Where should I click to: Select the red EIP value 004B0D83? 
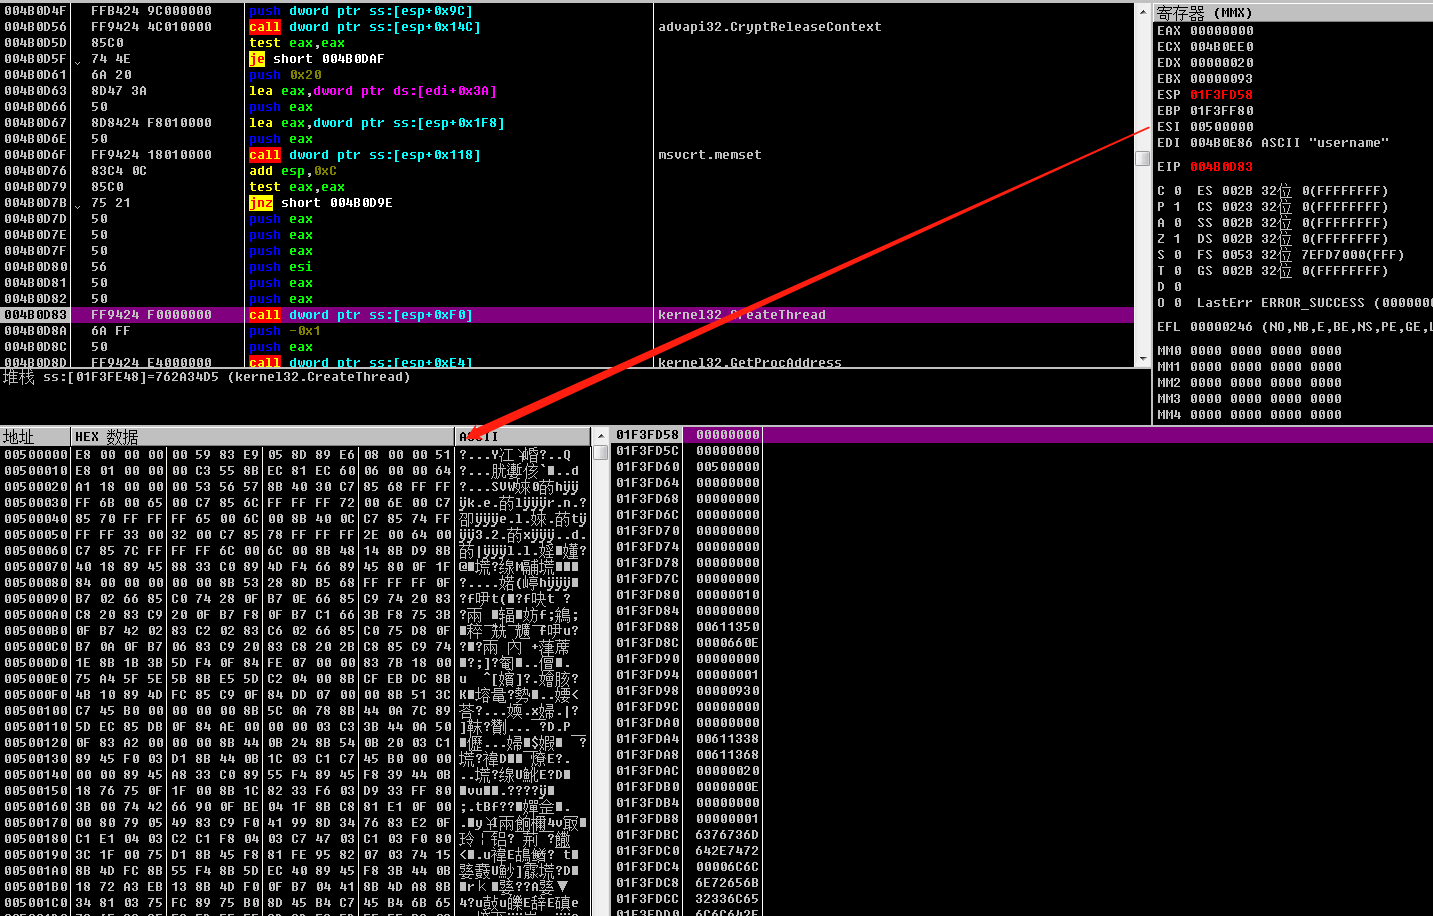tap(1222, 167)
